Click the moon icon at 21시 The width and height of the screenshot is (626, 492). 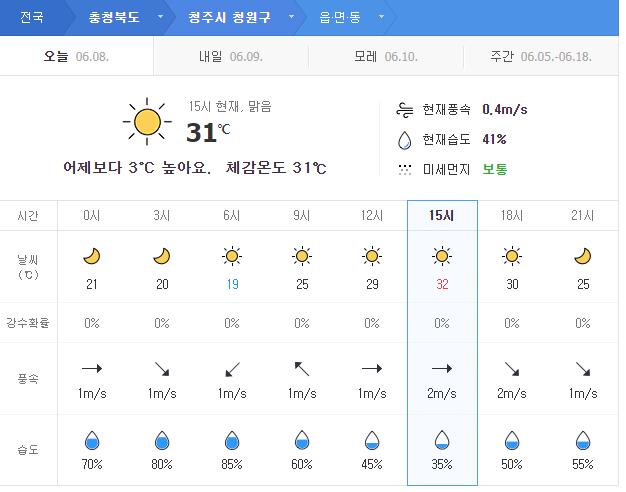coord(582,256)
